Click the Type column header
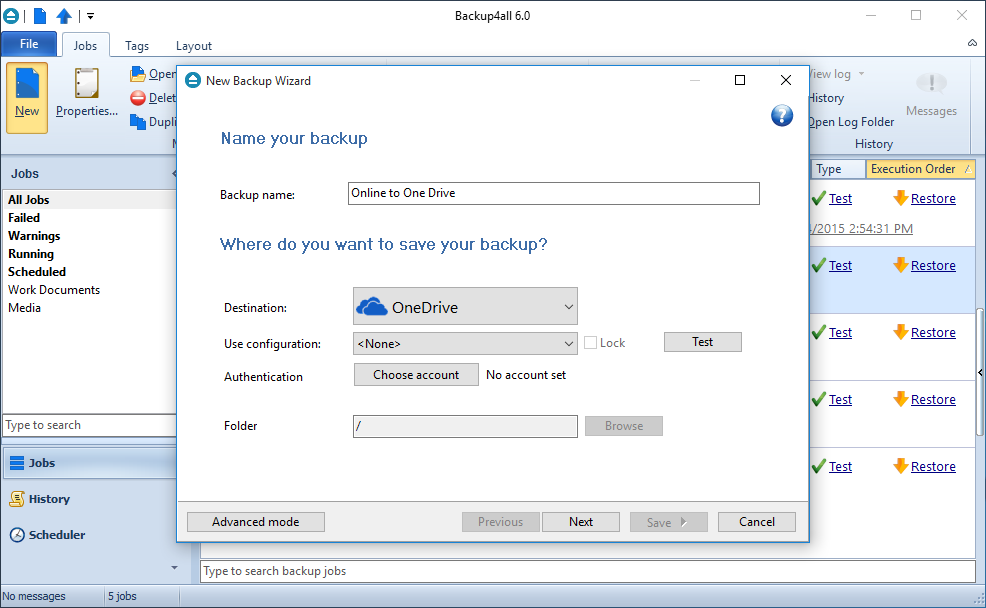The image size is (986, 608). point(838,169)
